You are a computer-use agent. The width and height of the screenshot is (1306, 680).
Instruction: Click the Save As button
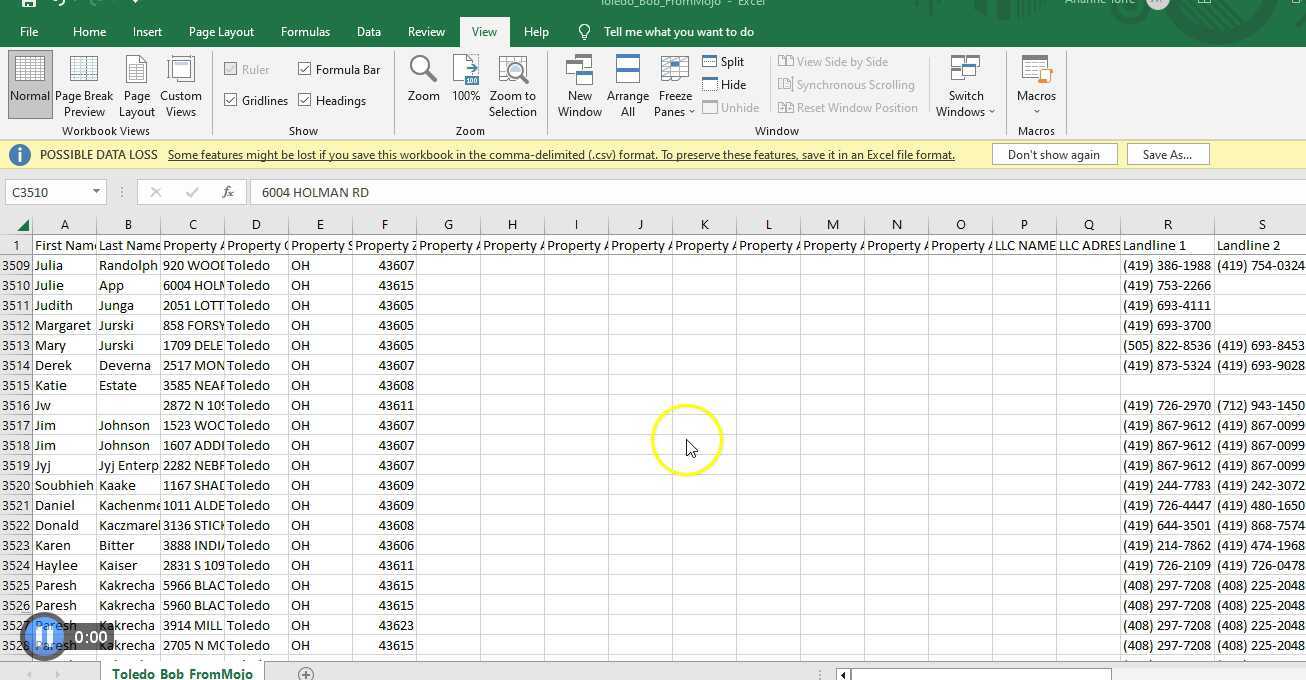1167,154
